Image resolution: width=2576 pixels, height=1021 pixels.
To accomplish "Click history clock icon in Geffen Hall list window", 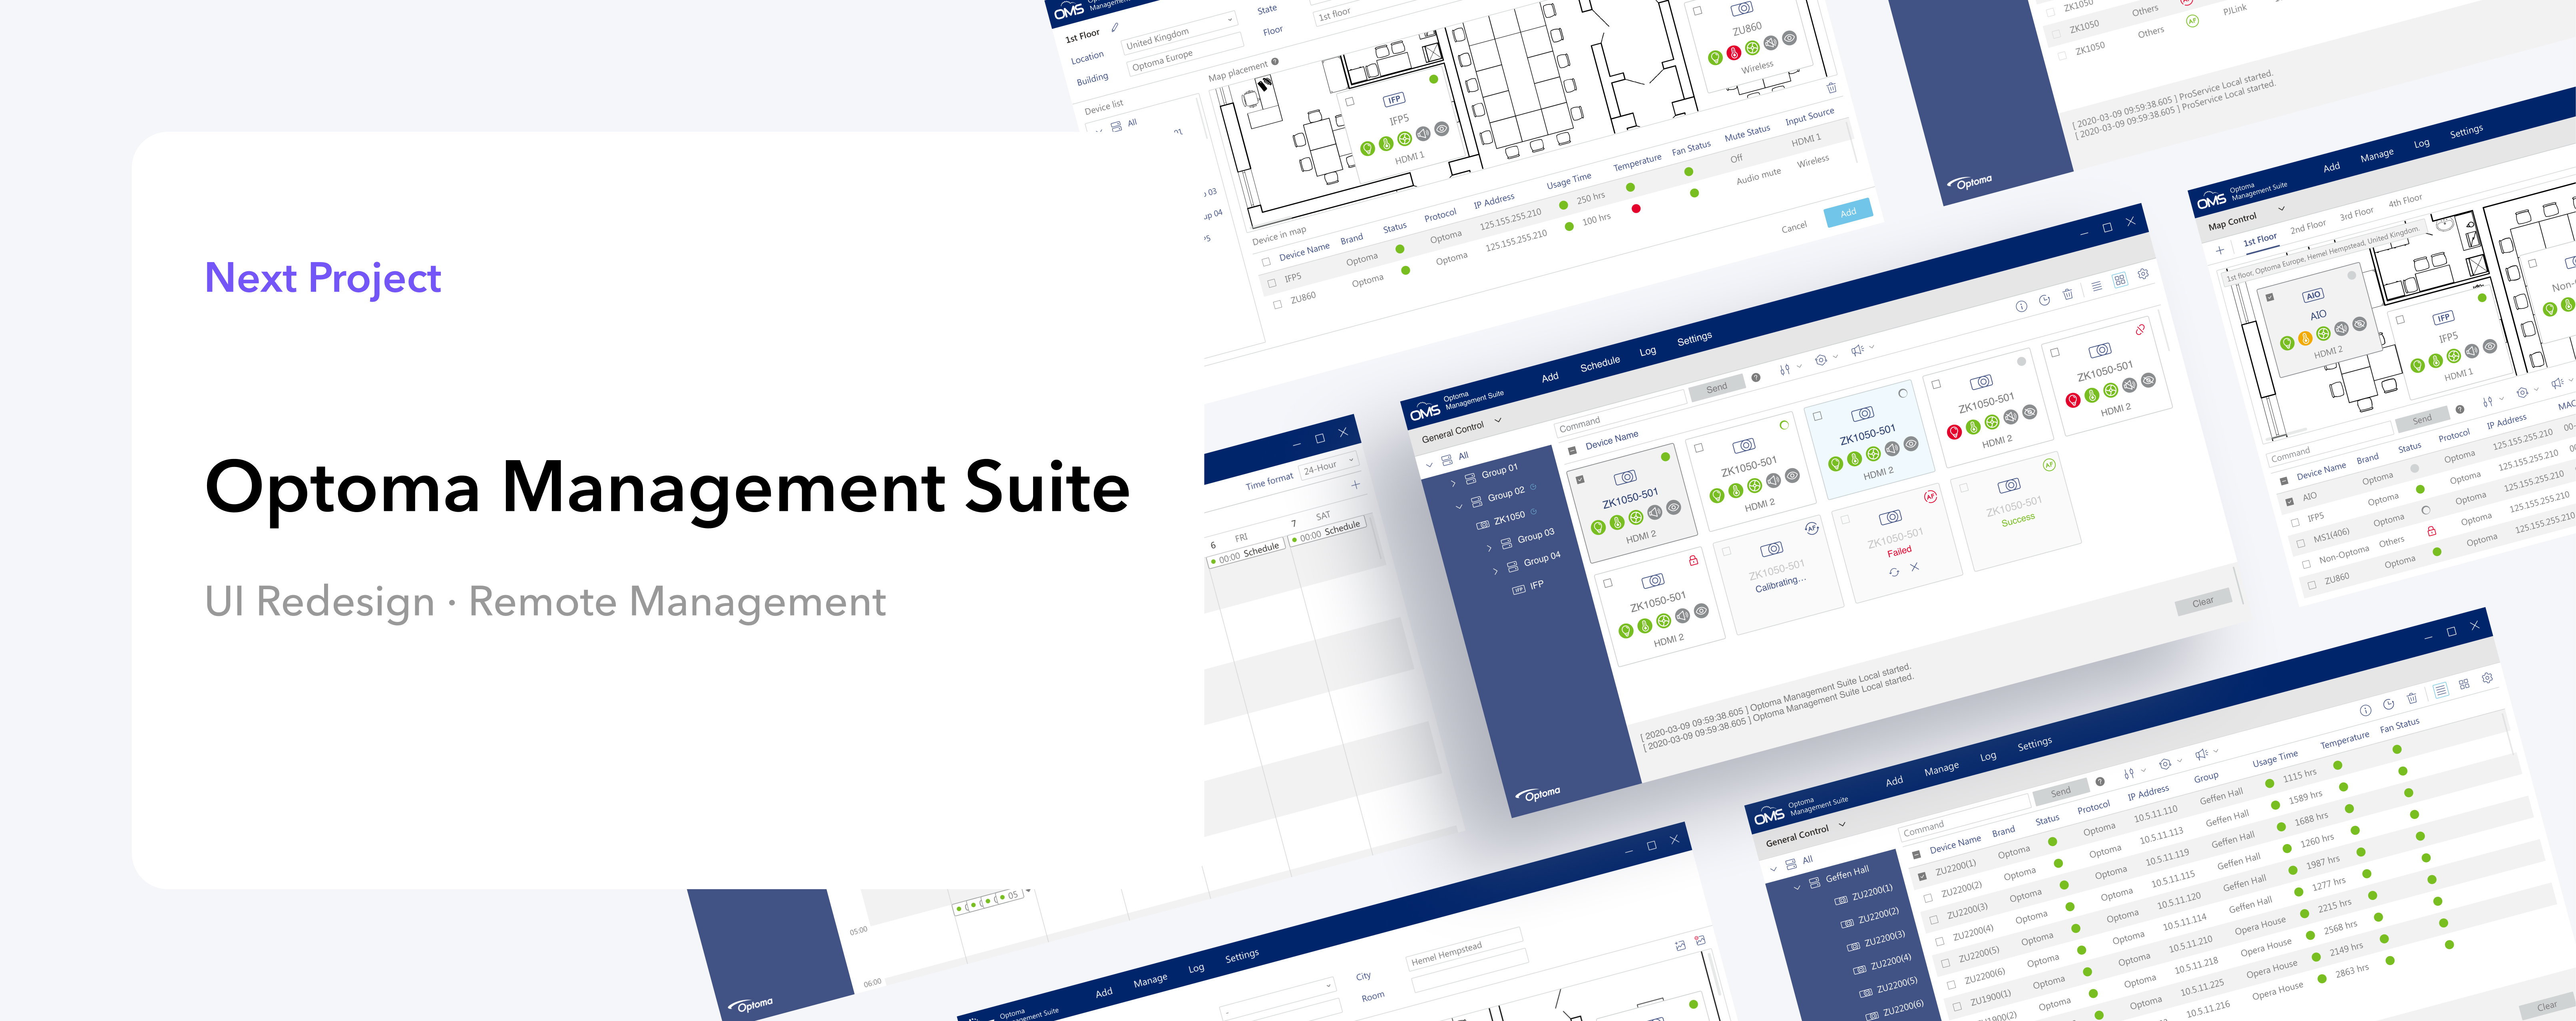I will (2389, 704).
